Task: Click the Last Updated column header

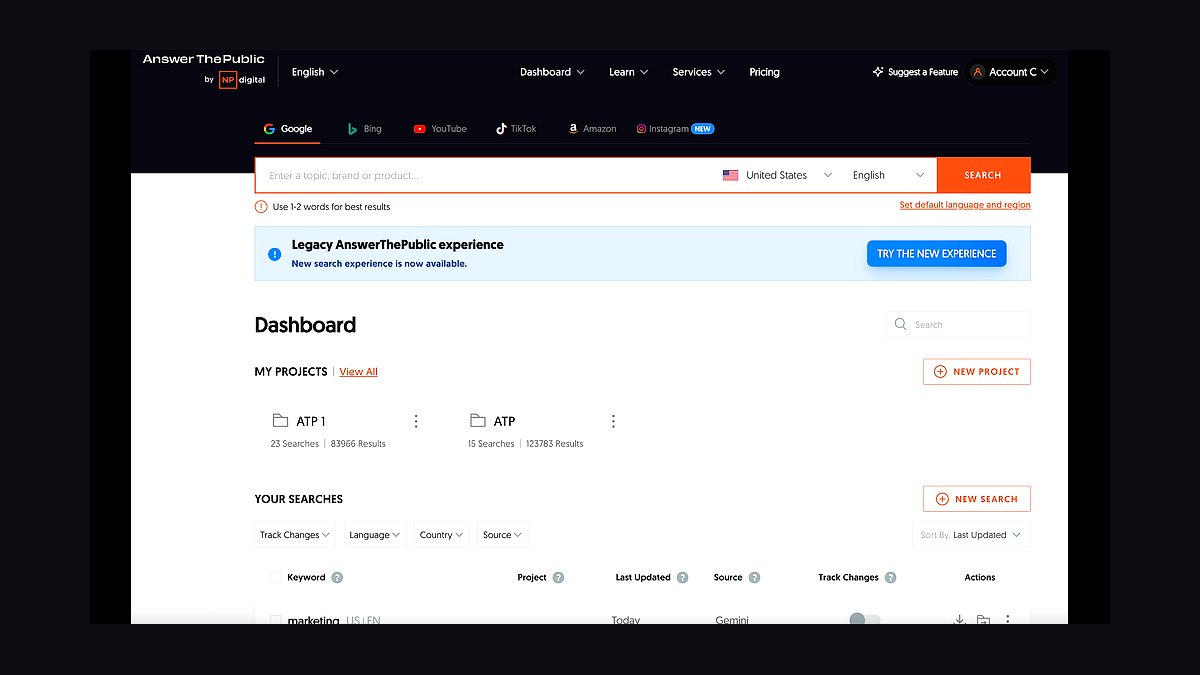Action: (x=643, y=577)
